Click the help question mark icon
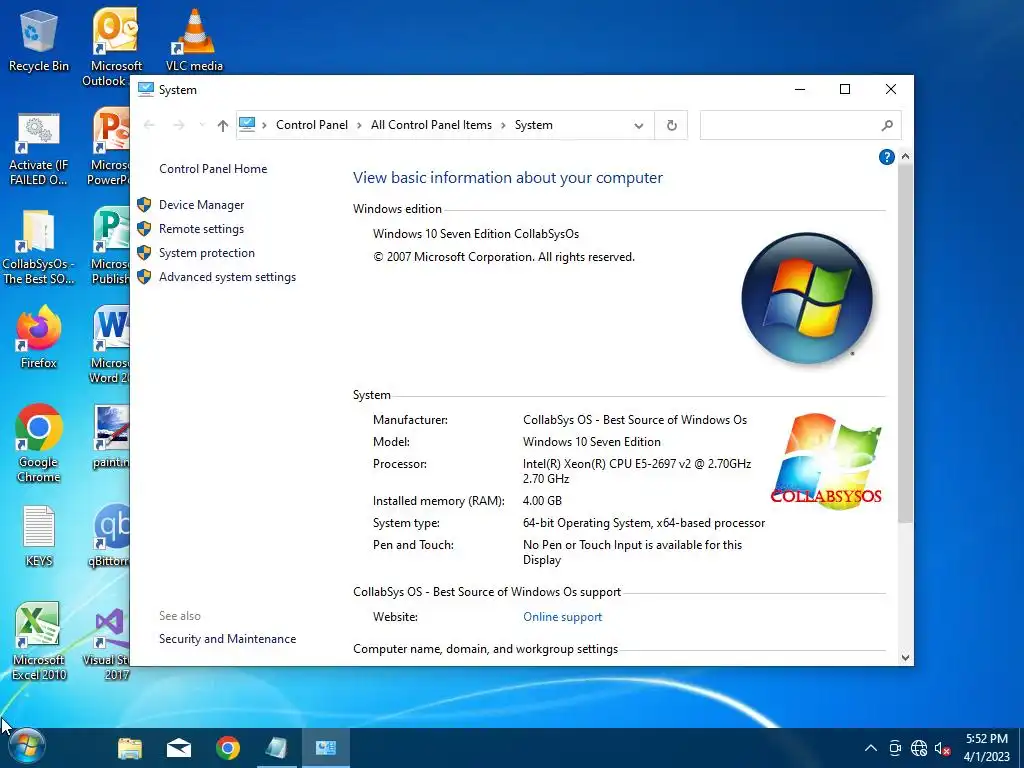Screen dimensions: 1024x768 886,157
